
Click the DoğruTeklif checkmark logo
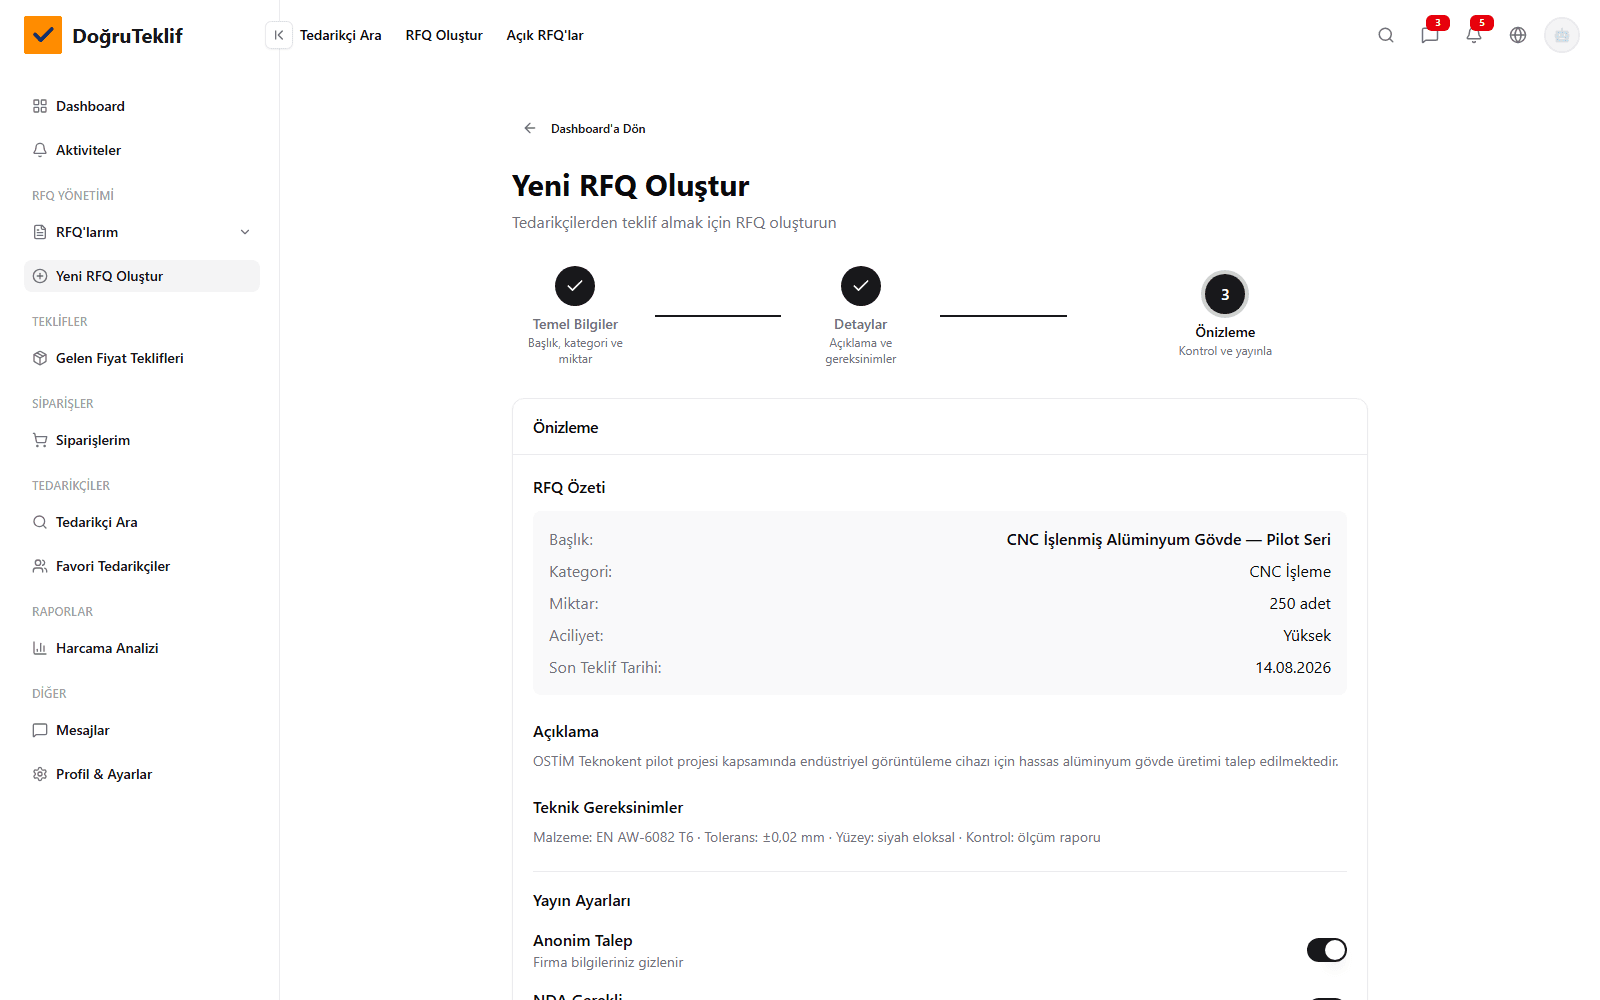[43, 35]
